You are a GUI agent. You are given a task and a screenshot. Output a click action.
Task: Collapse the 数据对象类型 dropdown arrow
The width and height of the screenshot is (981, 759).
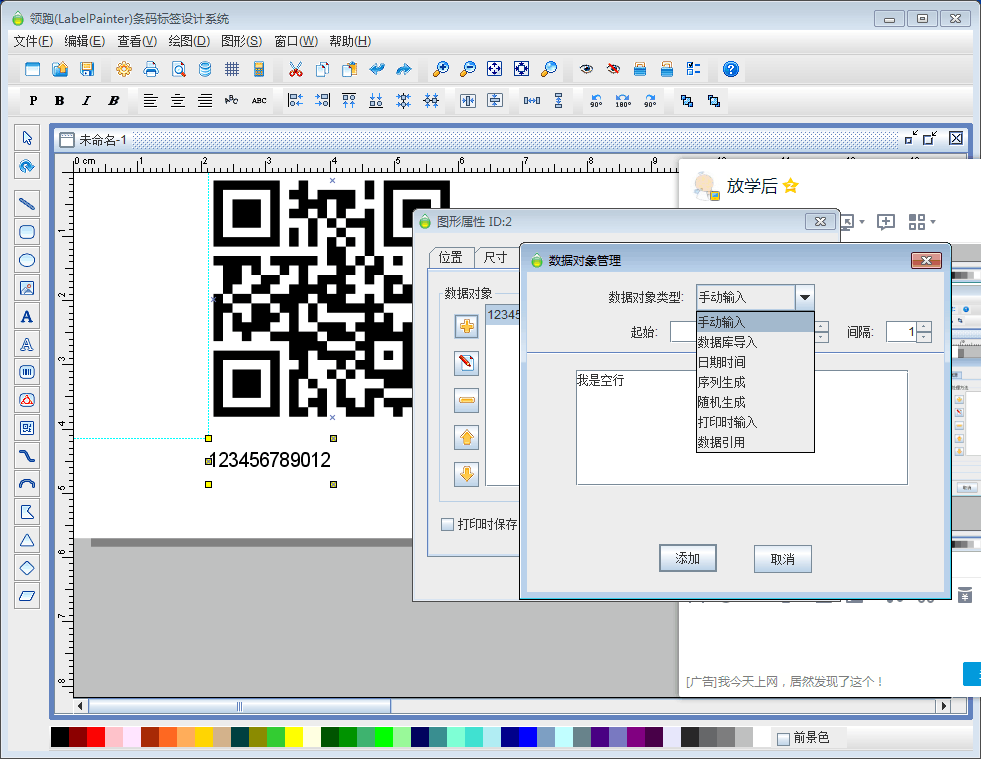pyautogui.click(x=805, y=297)
